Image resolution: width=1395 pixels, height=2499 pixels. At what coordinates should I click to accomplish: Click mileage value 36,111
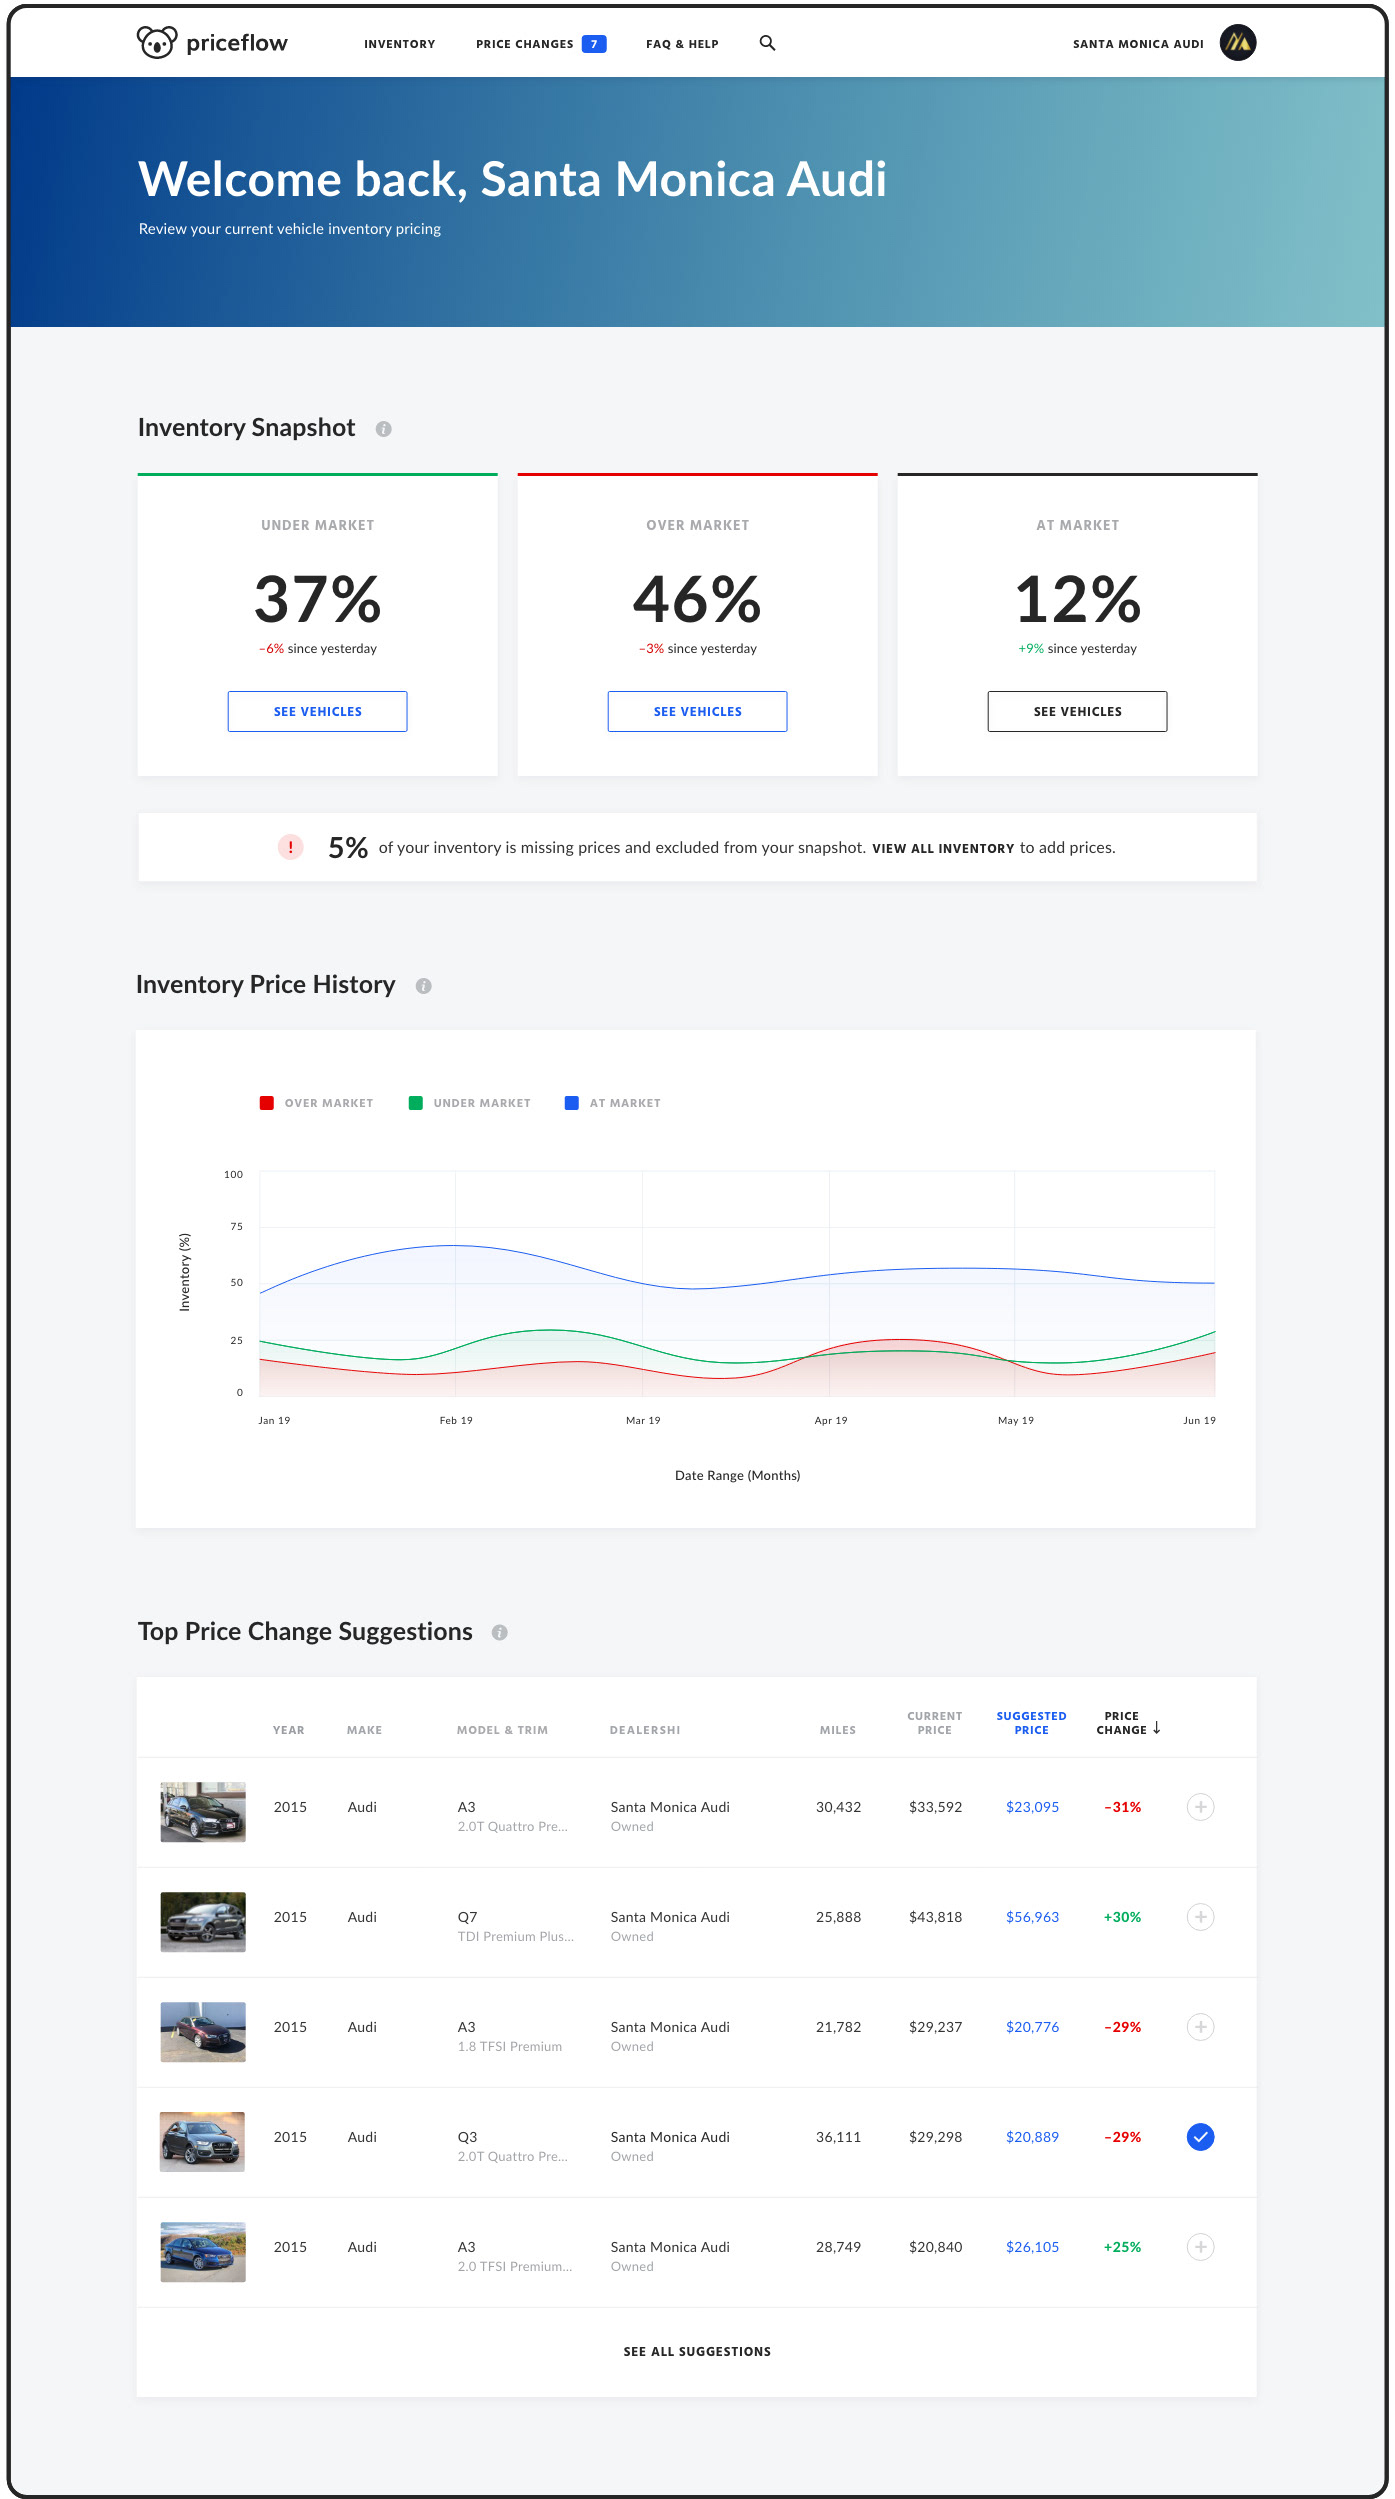tap(838, 2137)
